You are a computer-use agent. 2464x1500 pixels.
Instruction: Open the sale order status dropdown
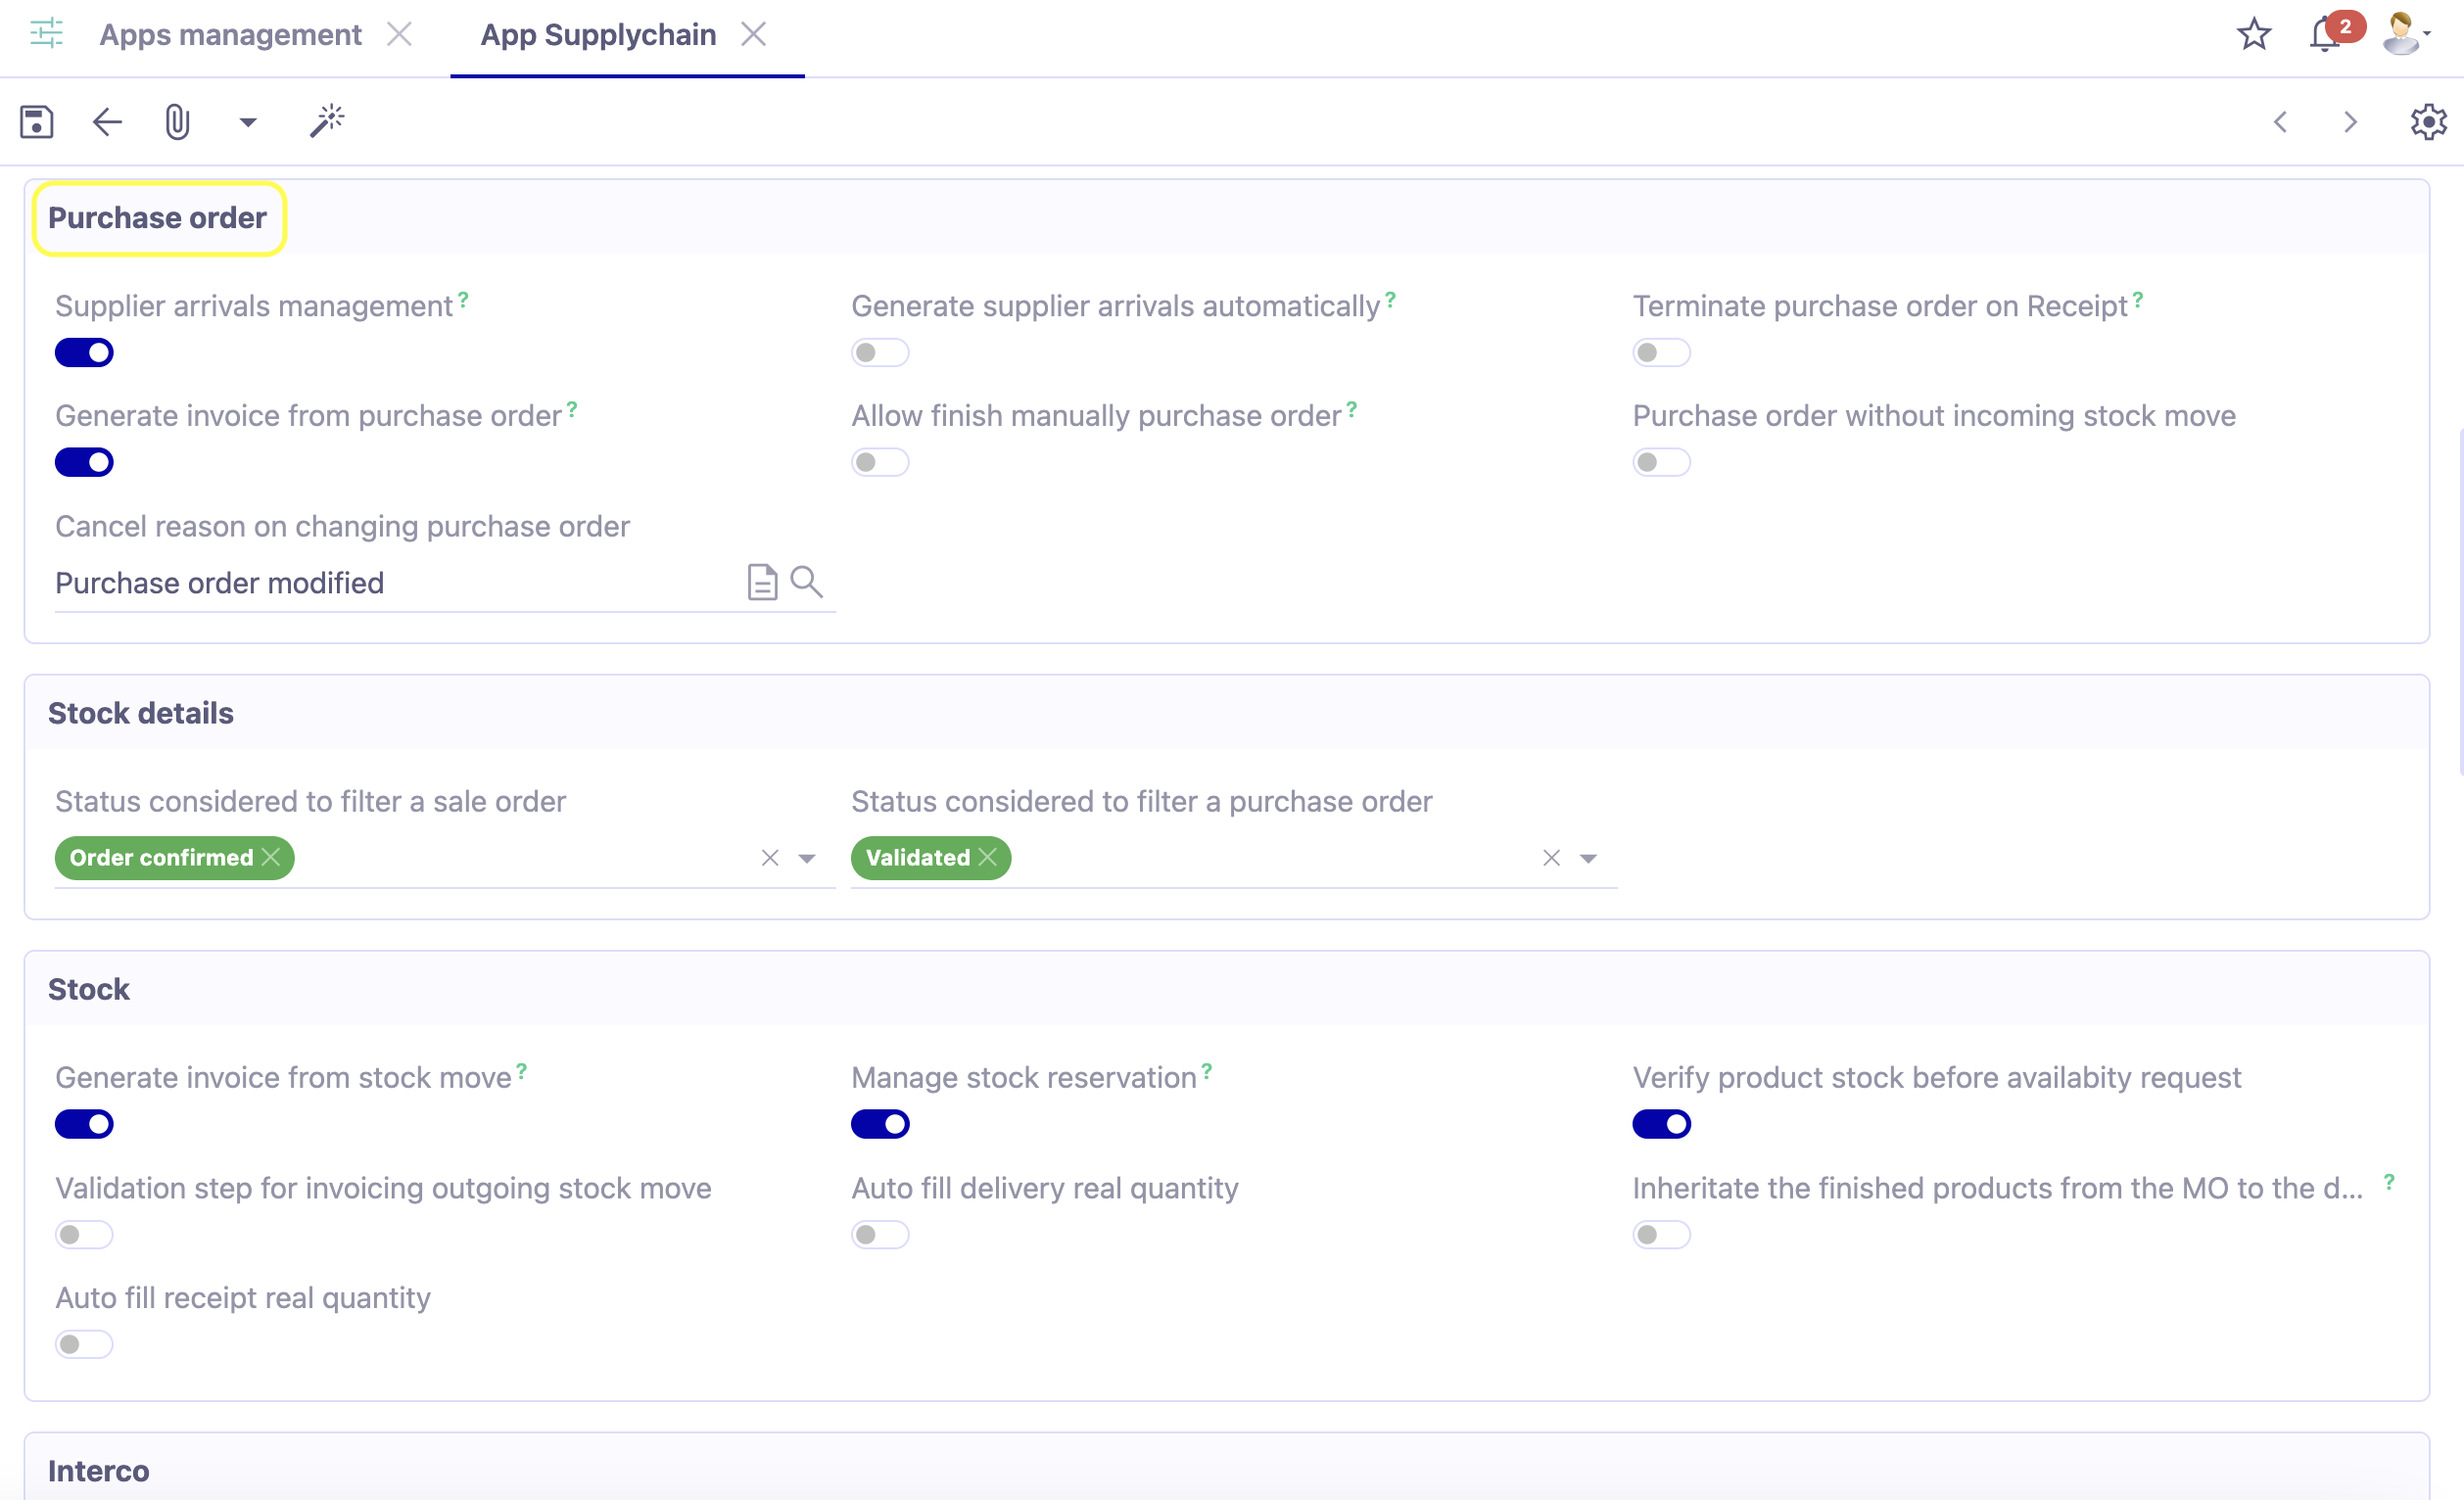click(x=806, y=858)
